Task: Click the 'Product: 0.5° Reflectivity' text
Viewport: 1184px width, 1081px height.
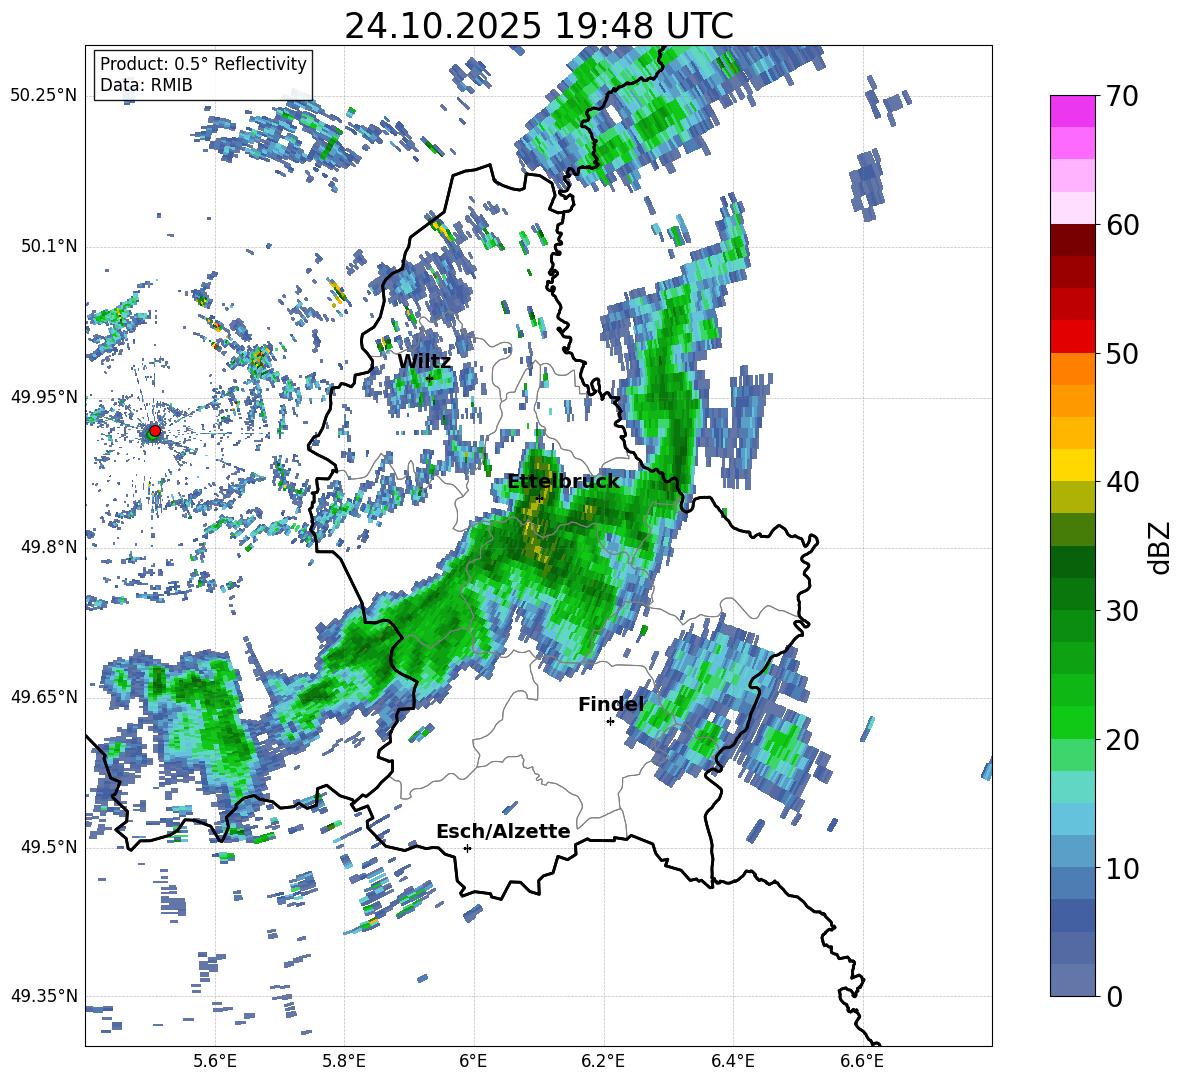Action: click(203, 64)
